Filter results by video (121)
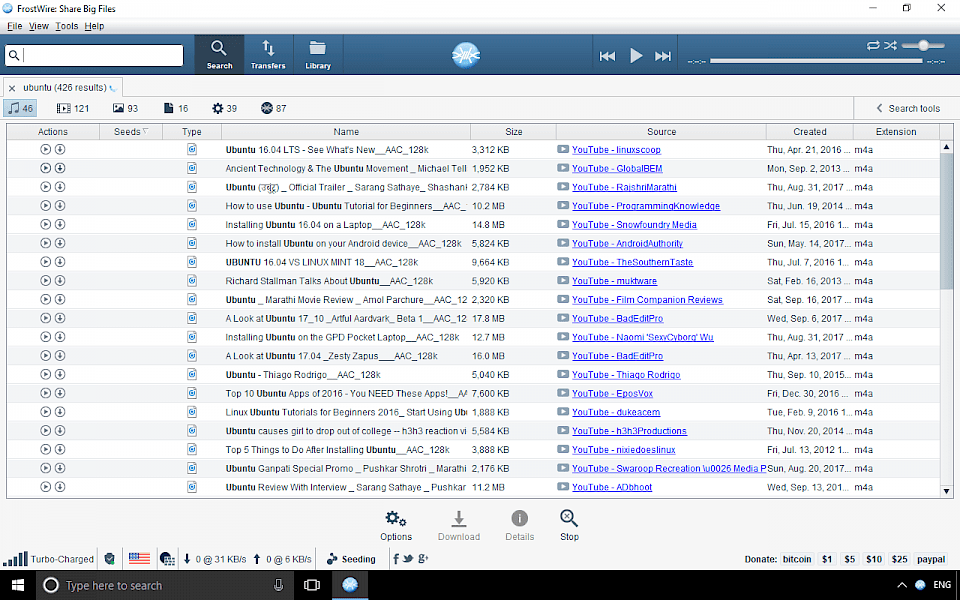The width and height of the screenshot is (960, 600). [73, 108]
